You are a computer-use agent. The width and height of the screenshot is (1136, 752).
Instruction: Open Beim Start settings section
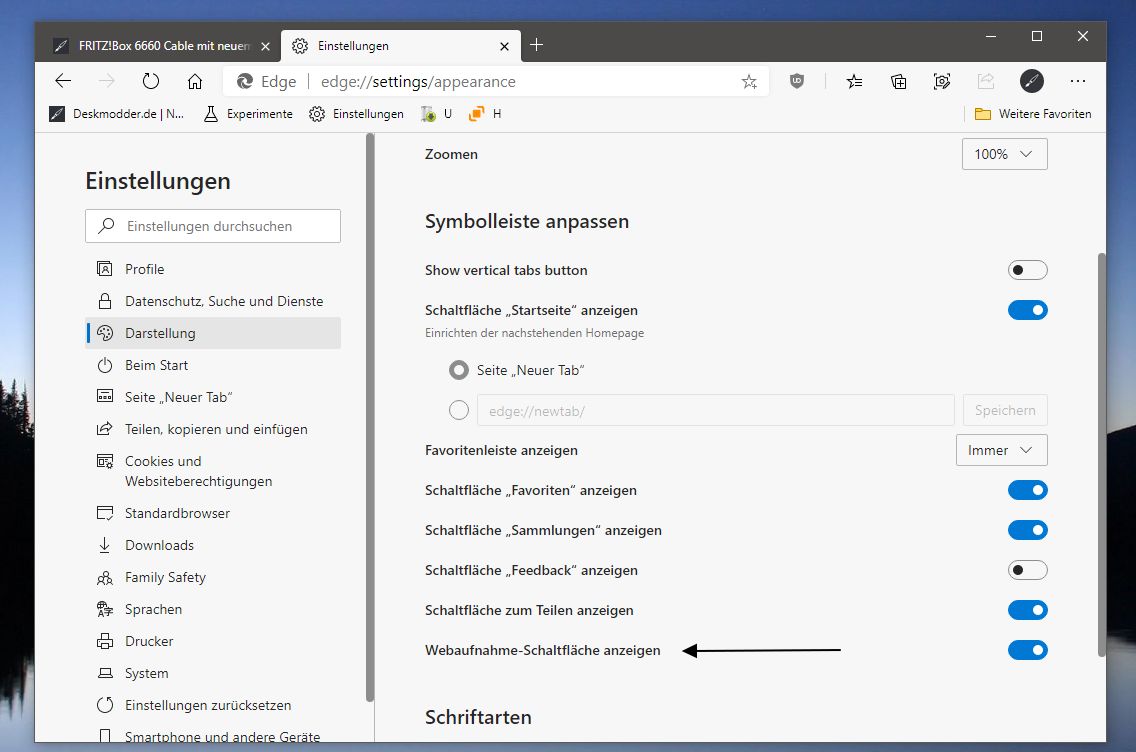click(x=213, y=365)
